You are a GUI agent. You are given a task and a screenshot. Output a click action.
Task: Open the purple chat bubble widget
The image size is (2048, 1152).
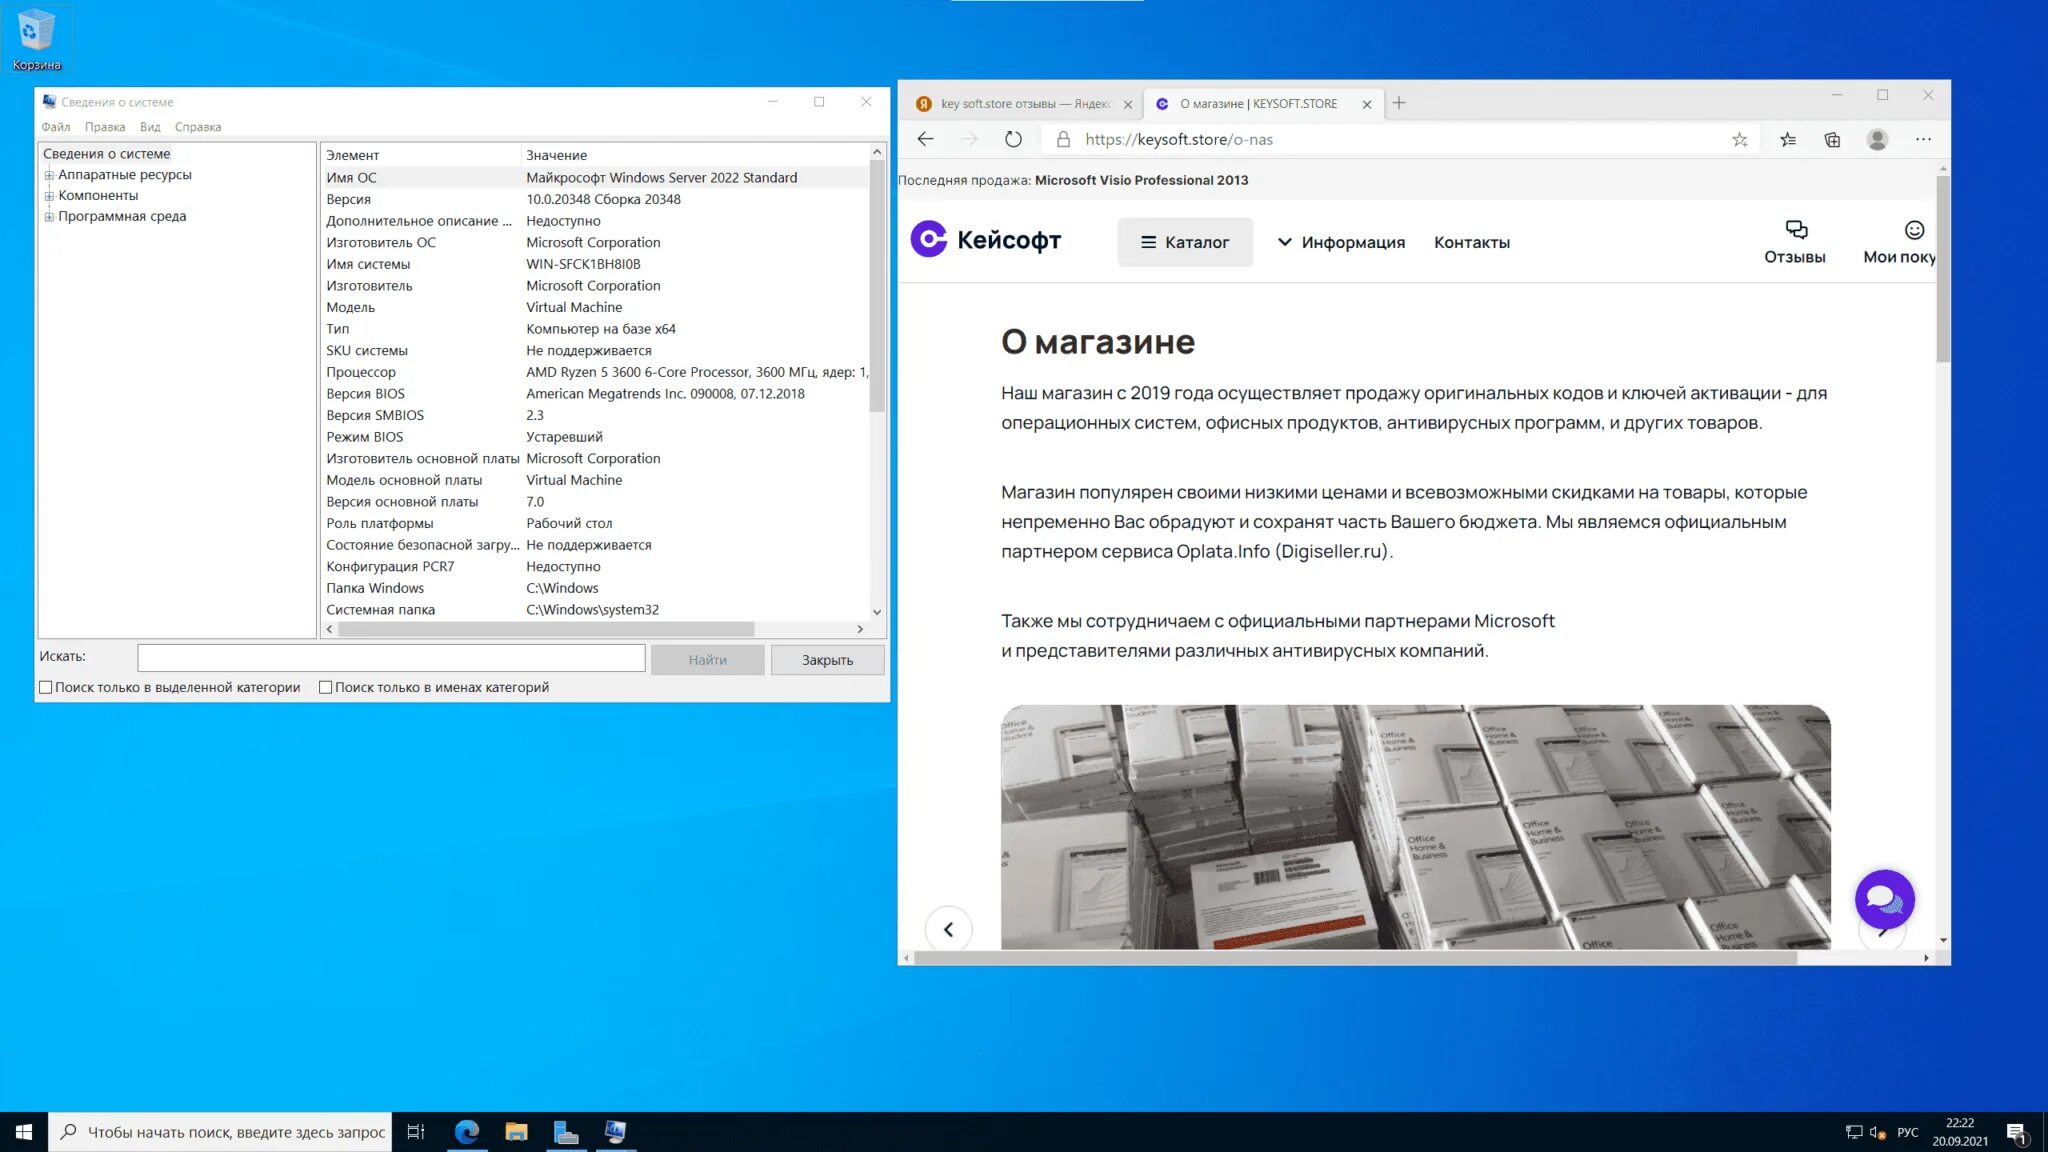(1884, 899)
